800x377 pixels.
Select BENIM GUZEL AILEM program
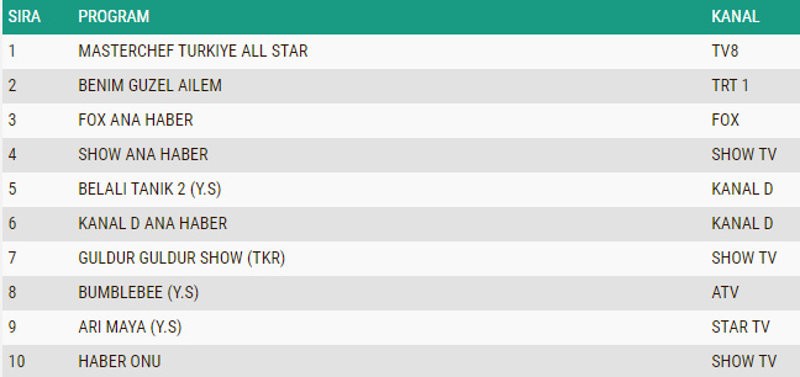coord(150,85)
